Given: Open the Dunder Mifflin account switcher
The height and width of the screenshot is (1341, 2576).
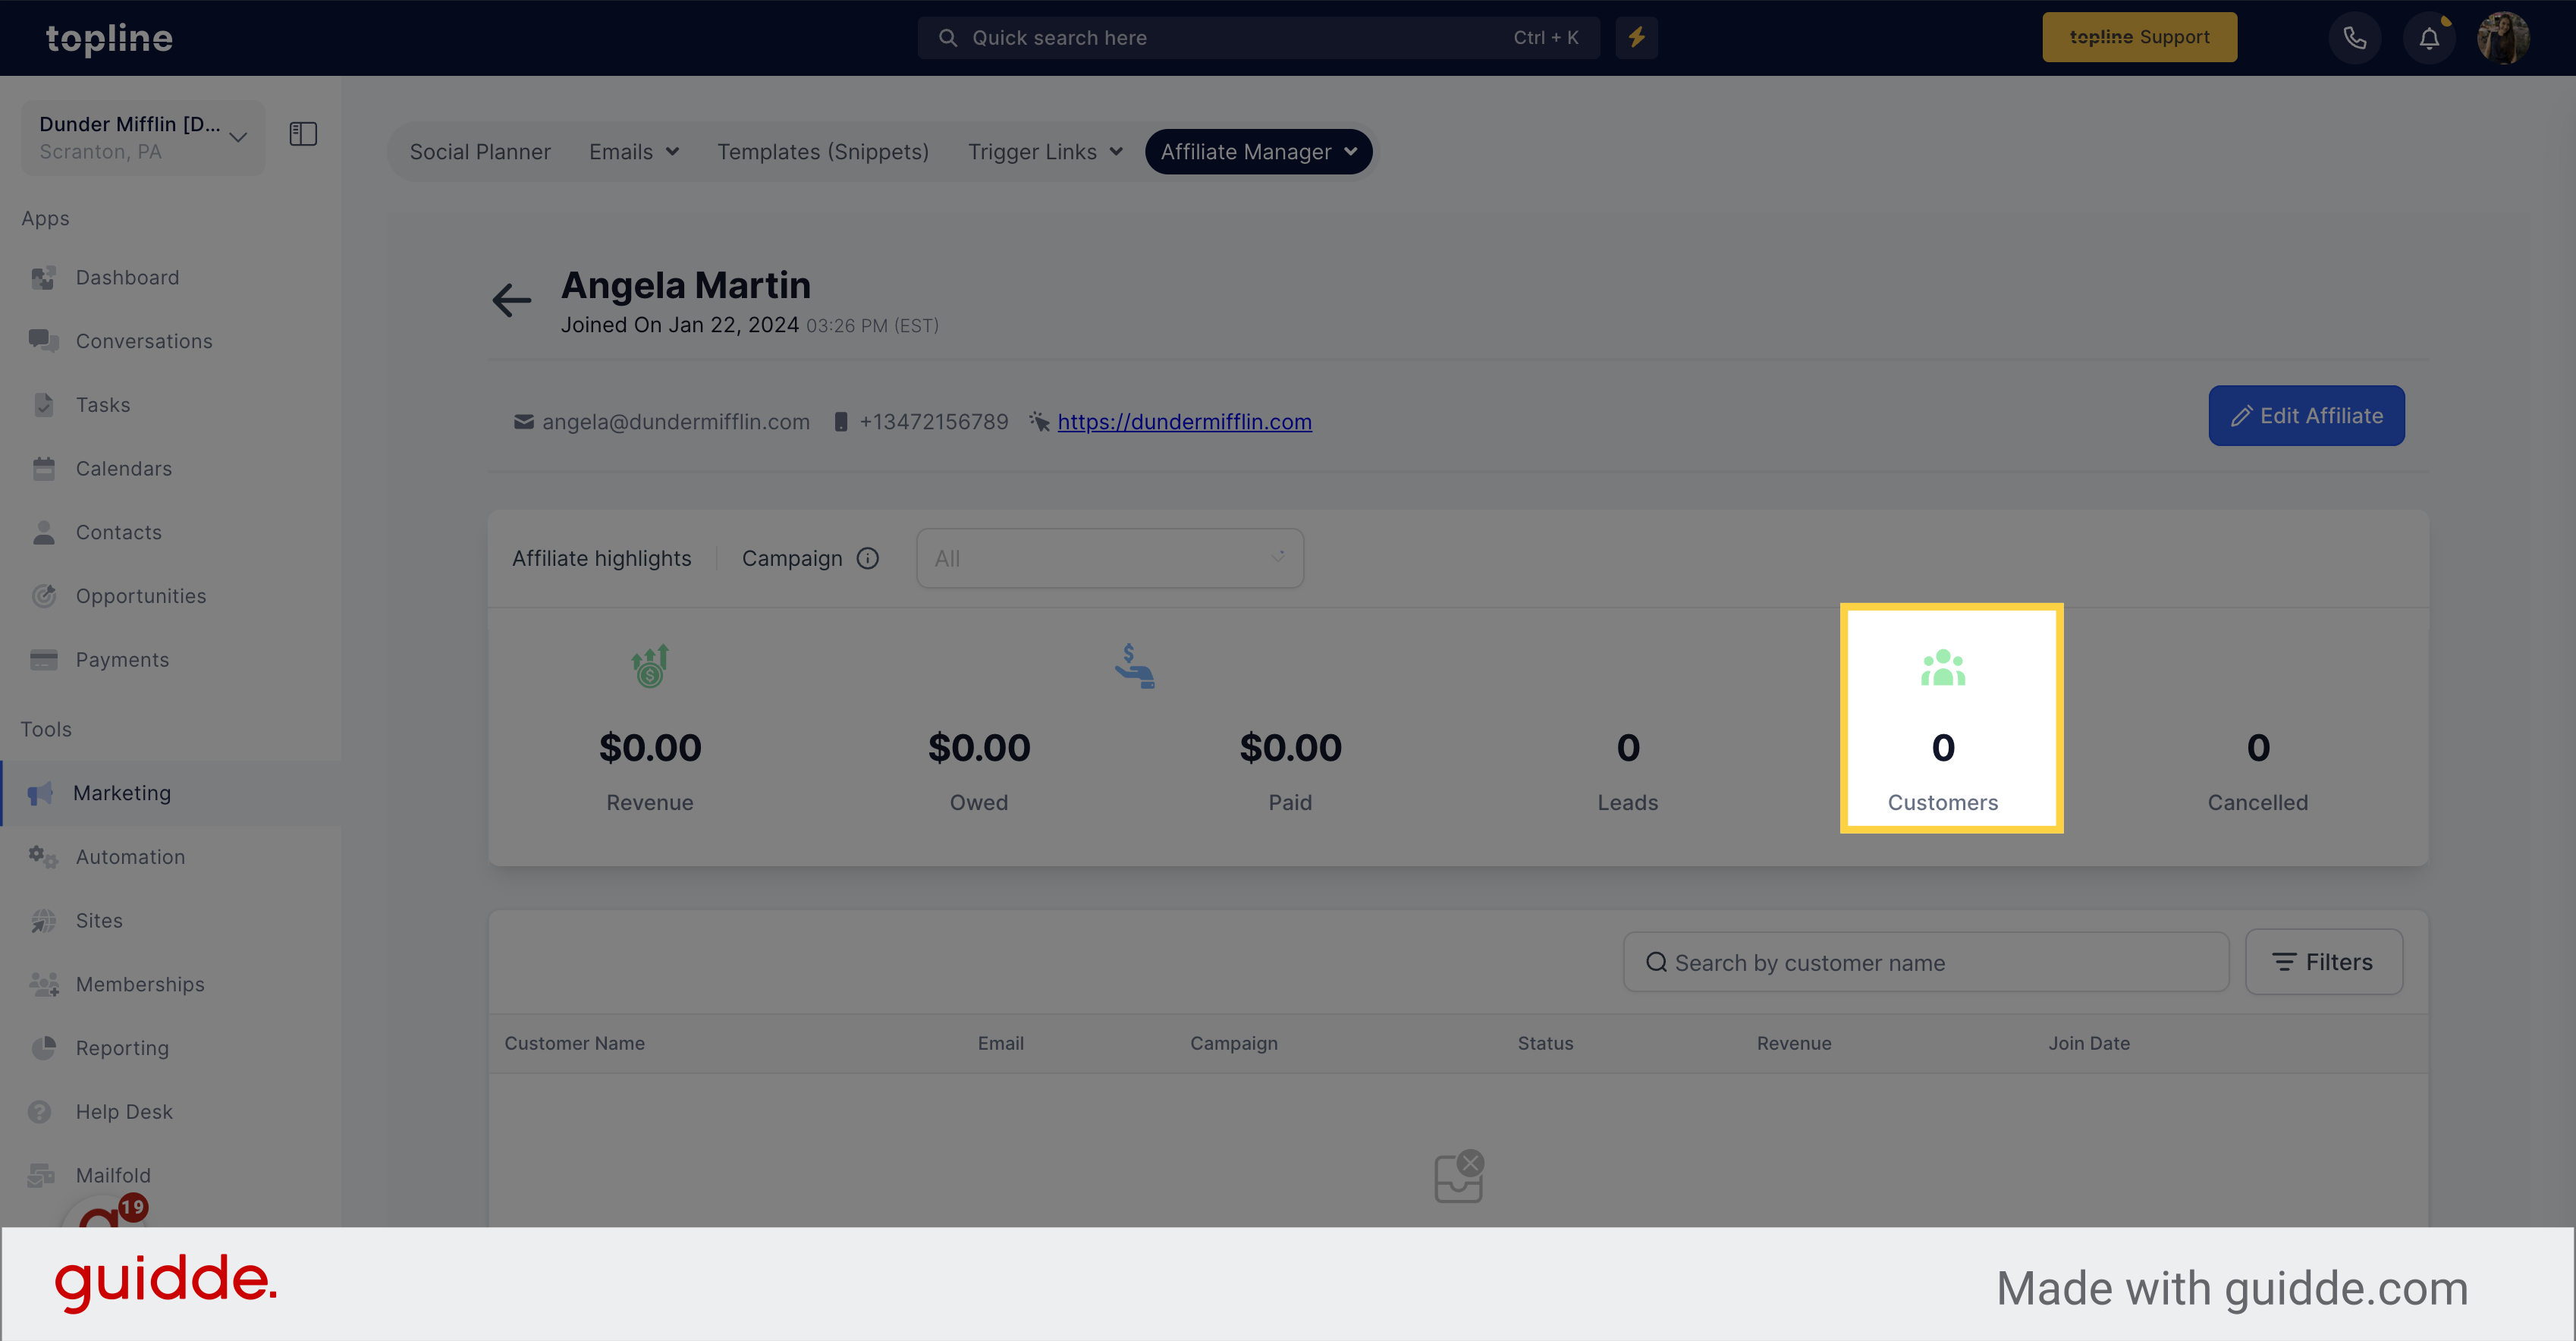Looking at the screenshot, I should coord(143,137).
